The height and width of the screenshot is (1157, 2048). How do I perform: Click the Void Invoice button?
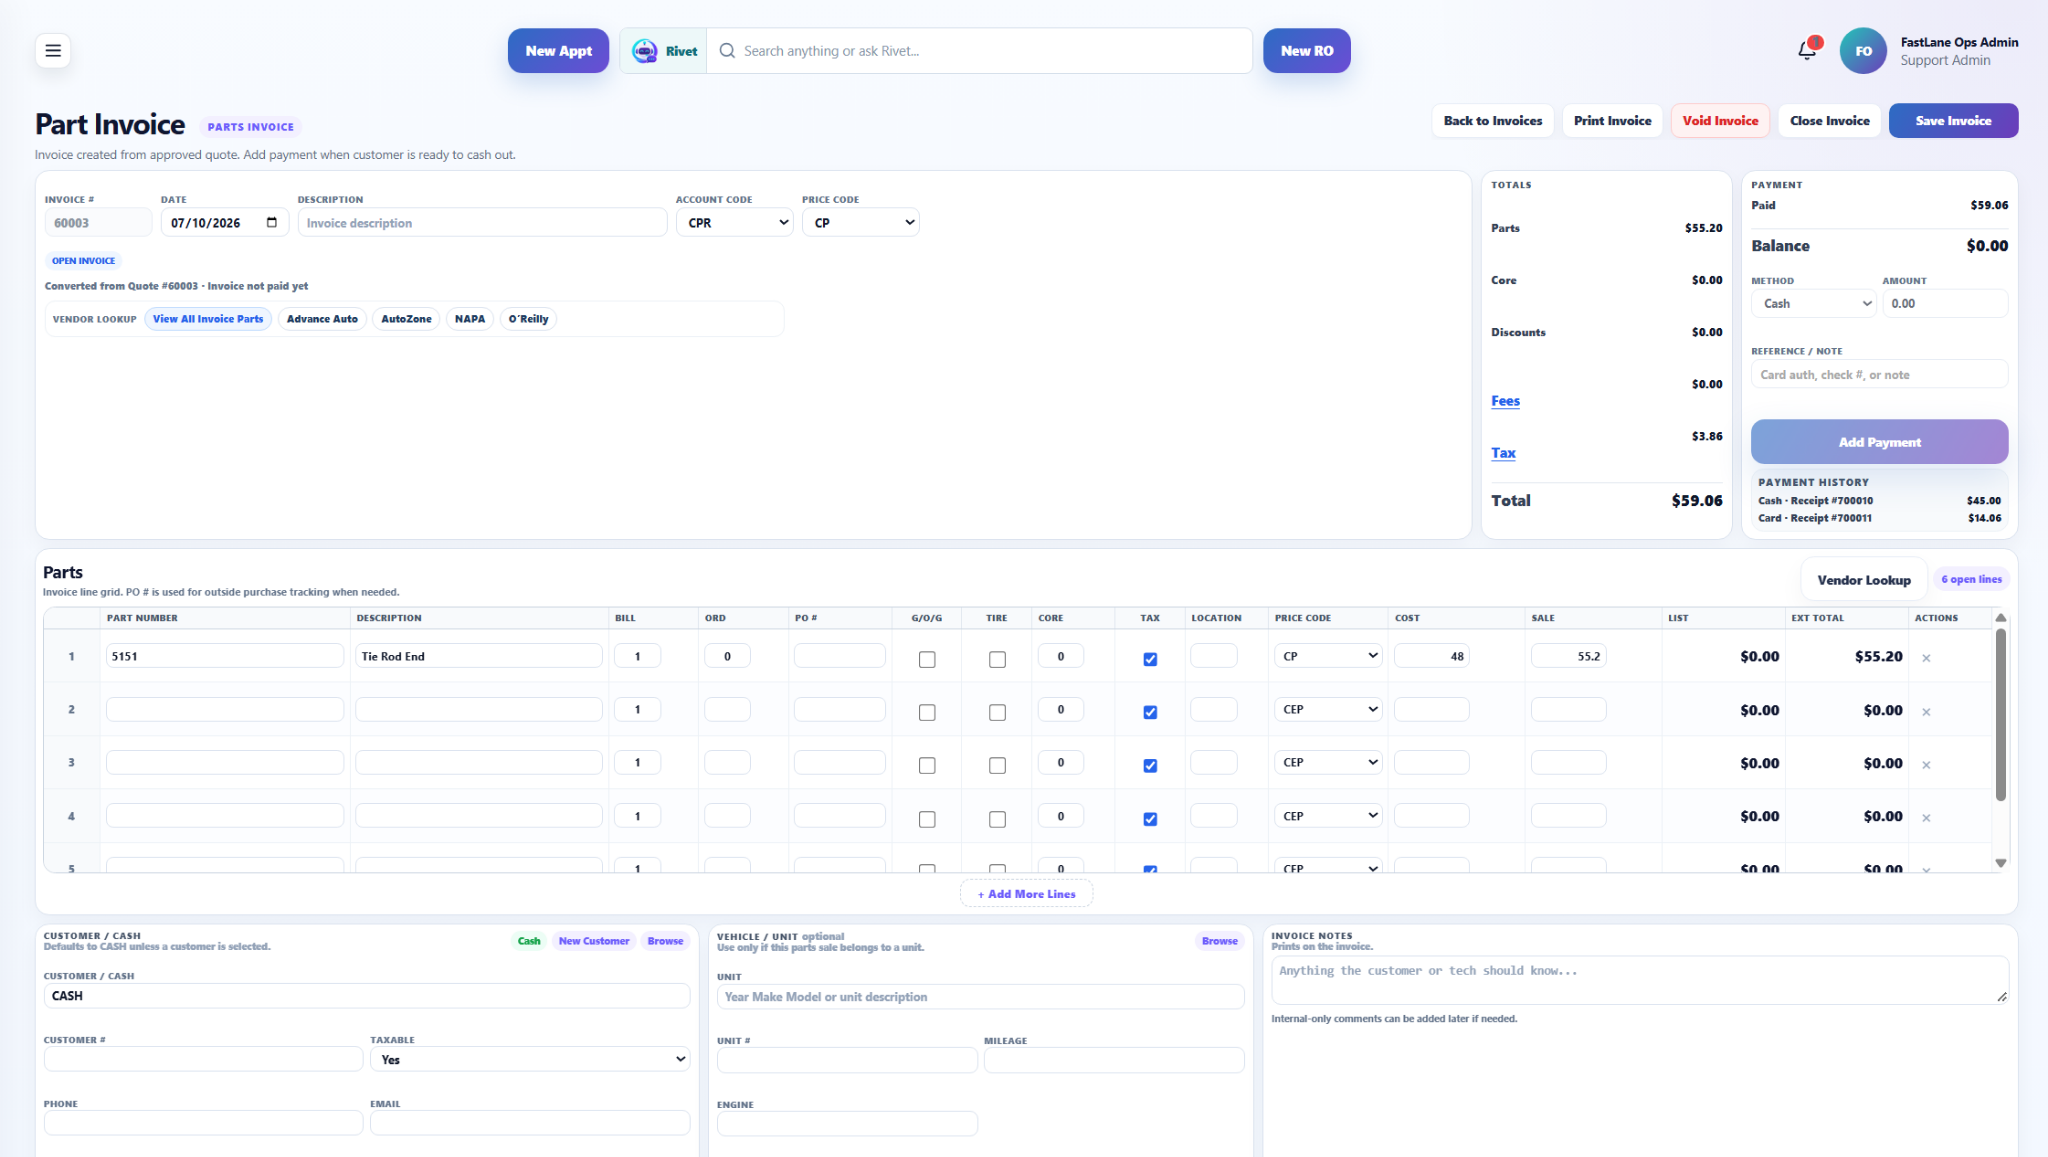click(x=1720, y=120)
